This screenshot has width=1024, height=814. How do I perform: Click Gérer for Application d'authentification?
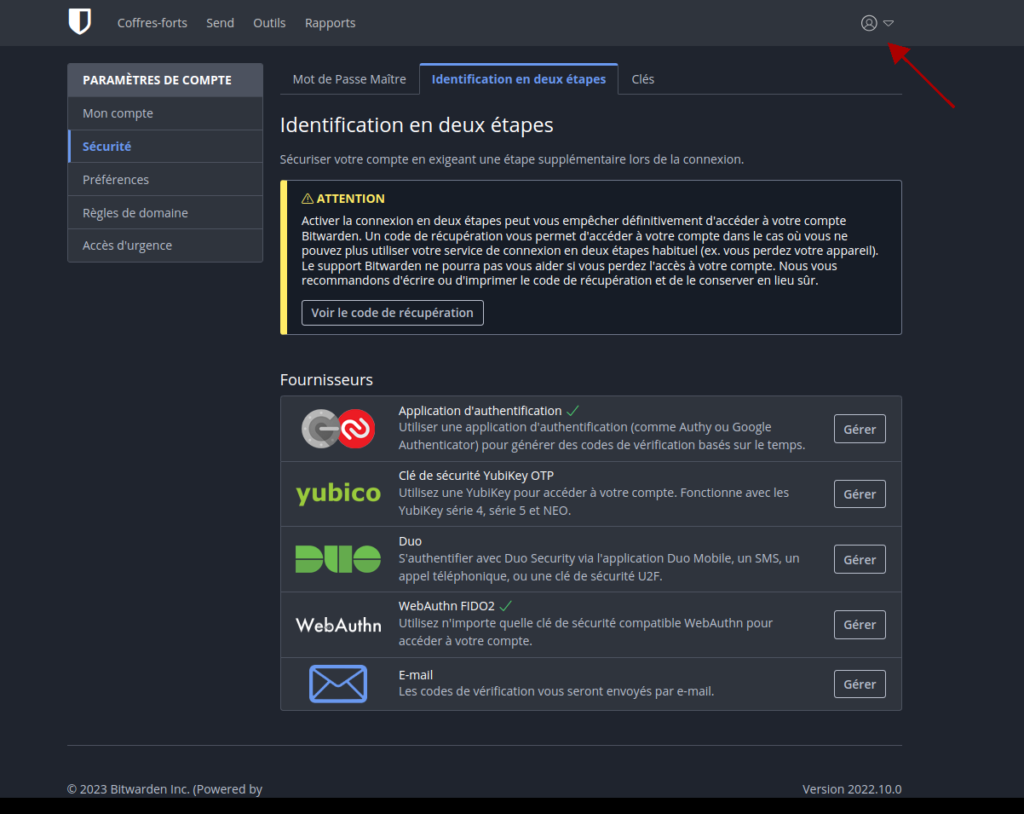pyautogui.click(x=859, y=429)
